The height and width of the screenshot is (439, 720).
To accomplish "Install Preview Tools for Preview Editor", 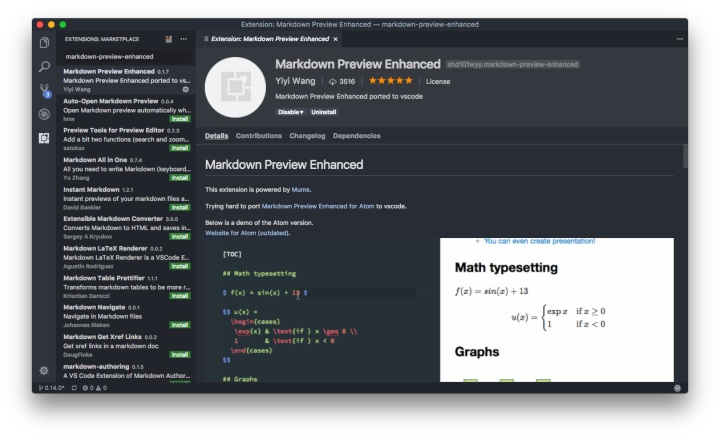I will [180, 148].
